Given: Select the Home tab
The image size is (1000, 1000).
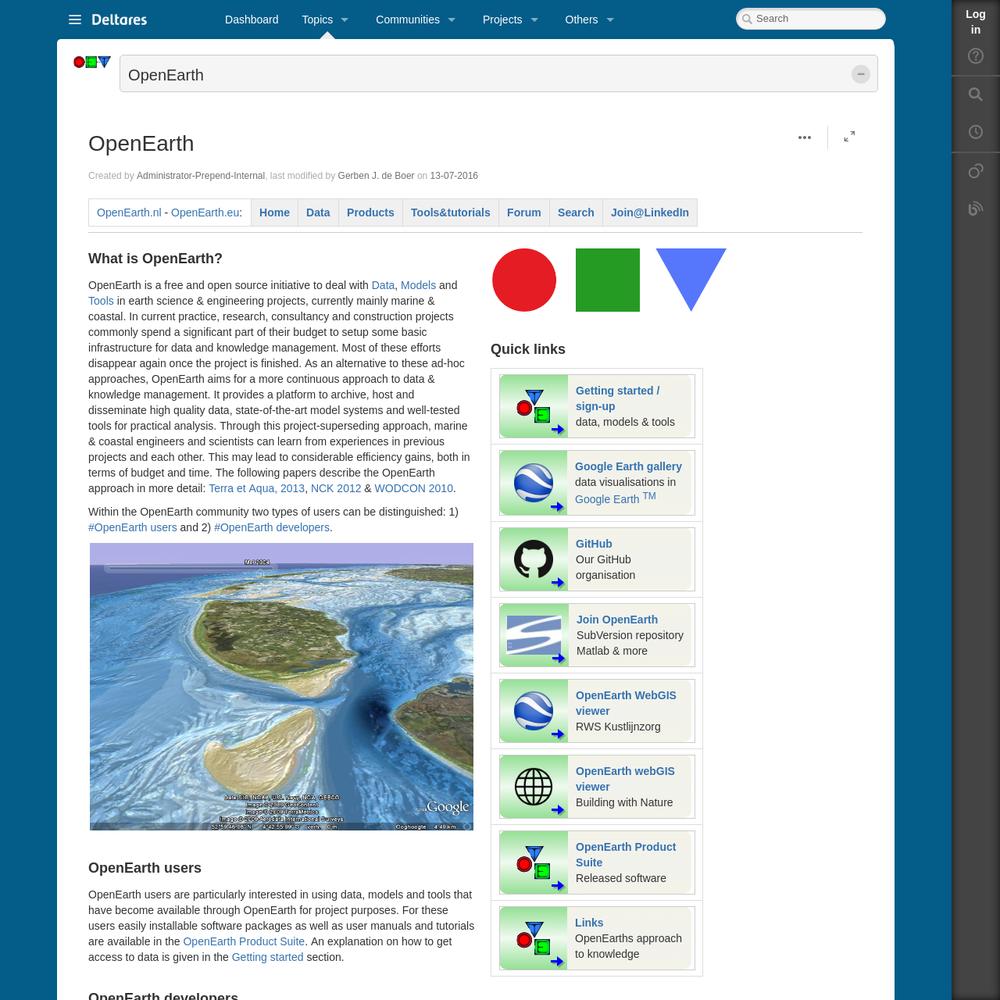Looking at the screenshot, I should pos(274,212).
